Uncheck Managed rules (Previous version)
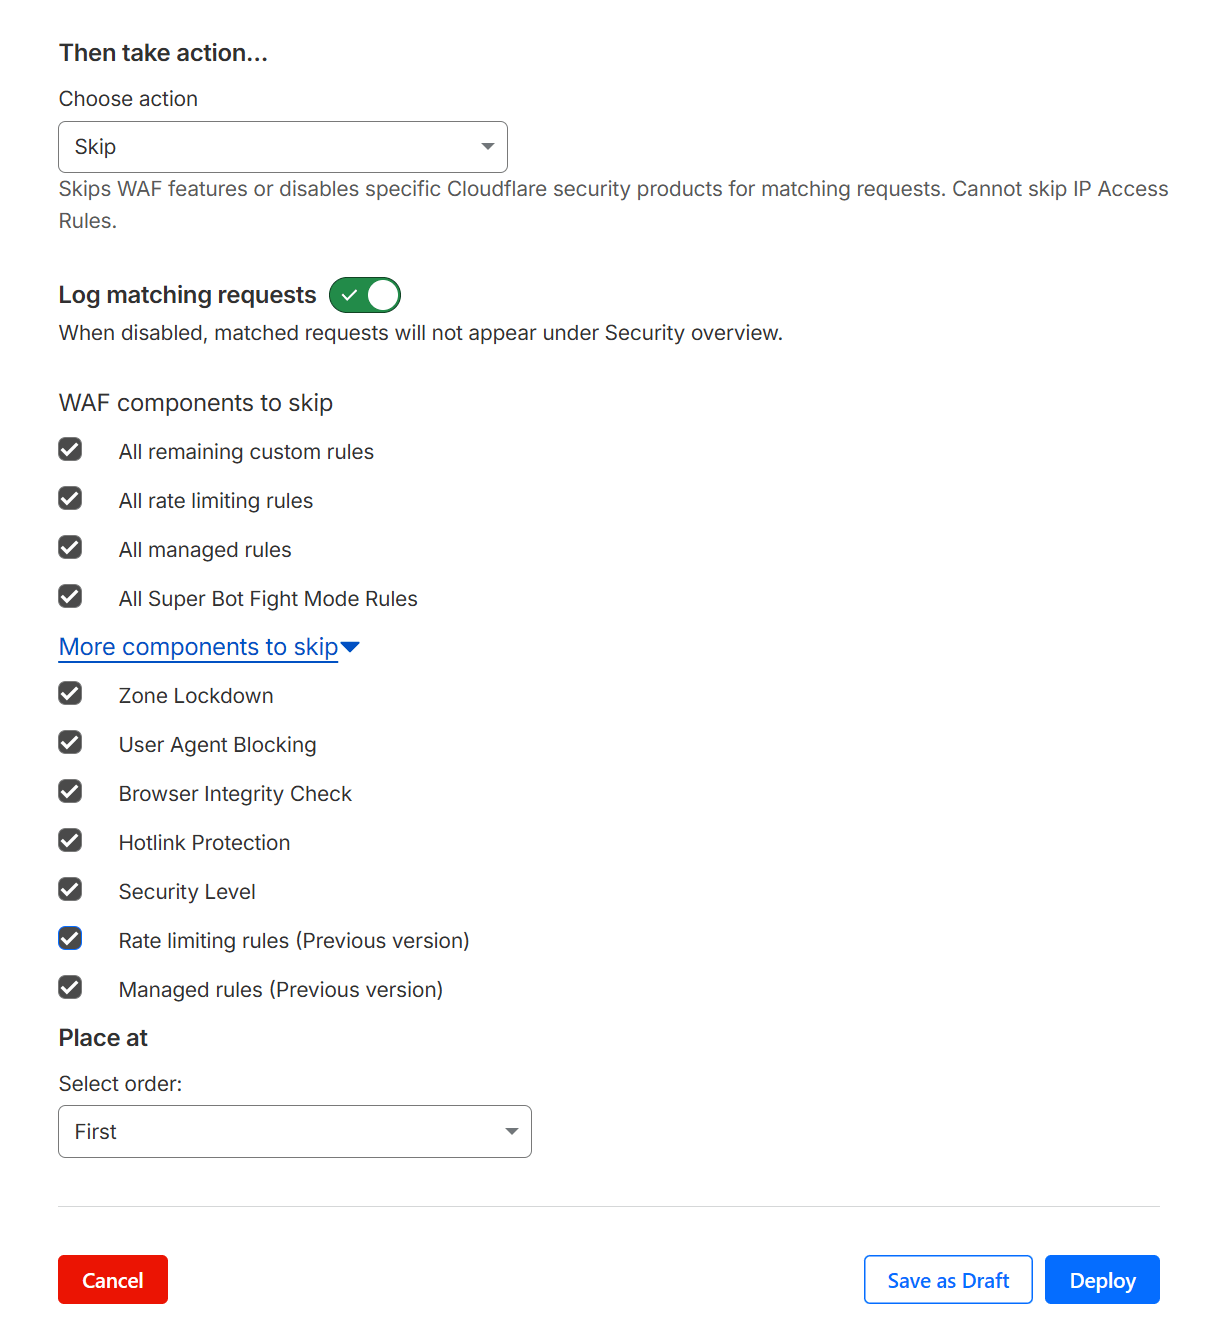Screen dimensions: 1220x1340 tap(70, 987)
